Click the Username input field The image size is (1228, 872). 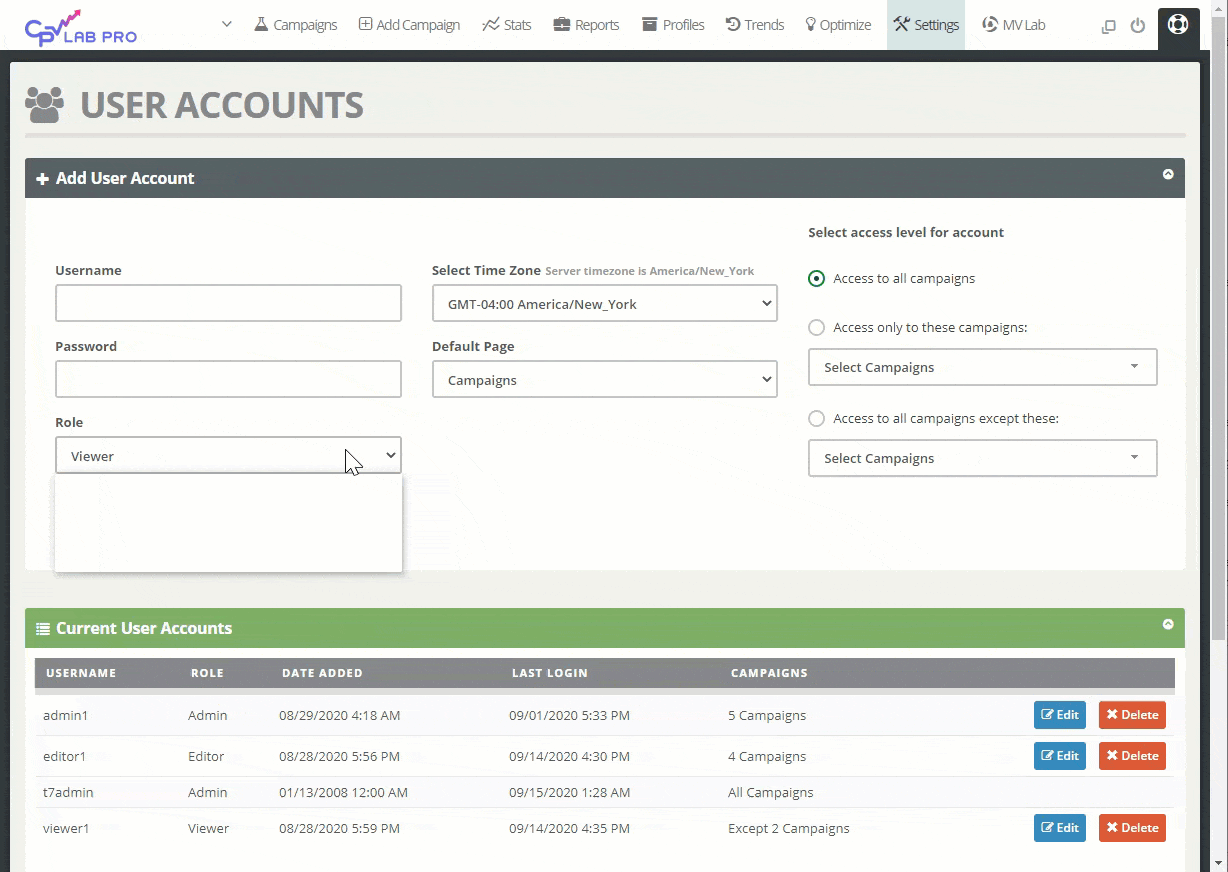(228, 303)
